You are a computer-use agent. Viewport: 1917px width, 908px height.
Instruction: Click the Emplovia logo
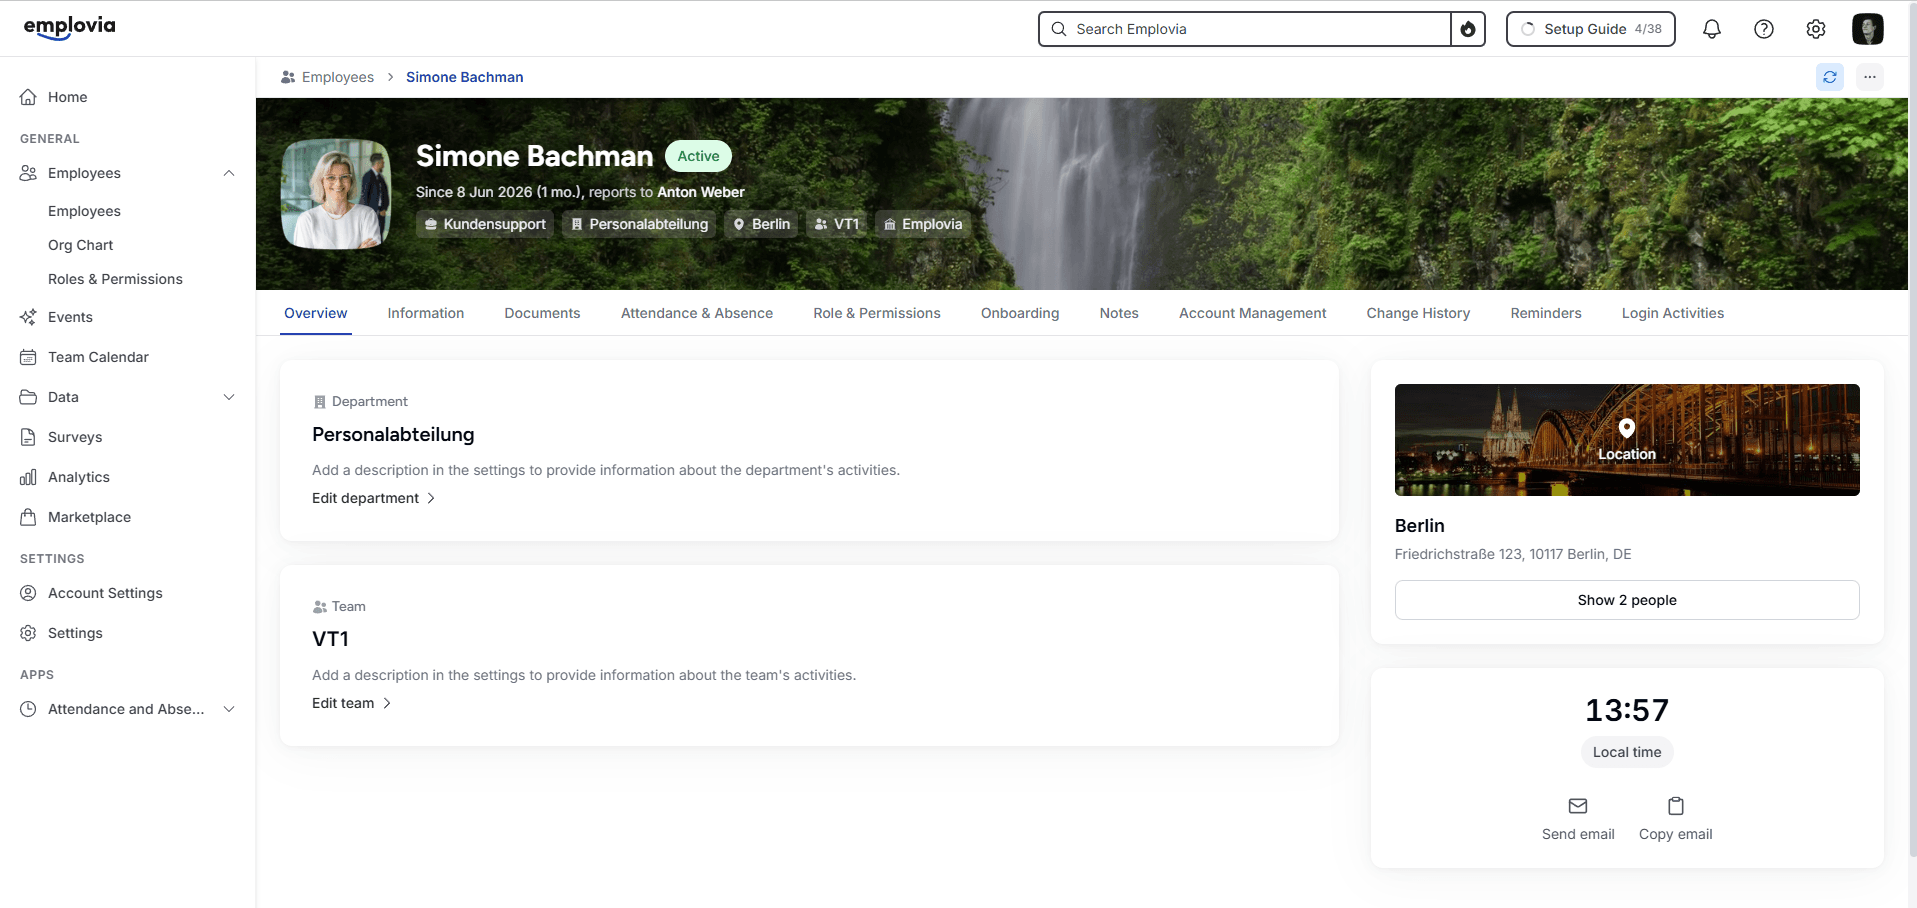69,27
